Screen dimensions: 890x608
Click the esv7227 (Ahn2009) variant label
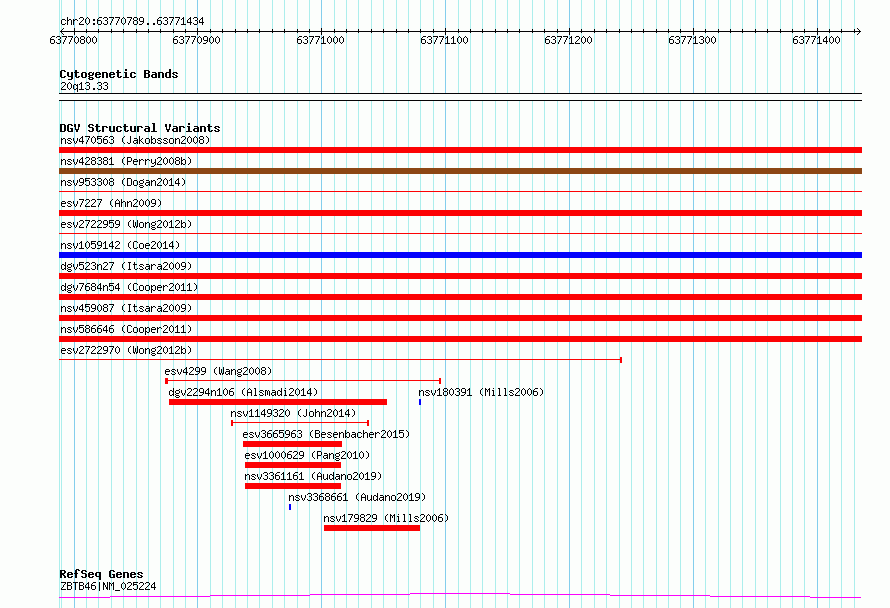tap(111, 203)
